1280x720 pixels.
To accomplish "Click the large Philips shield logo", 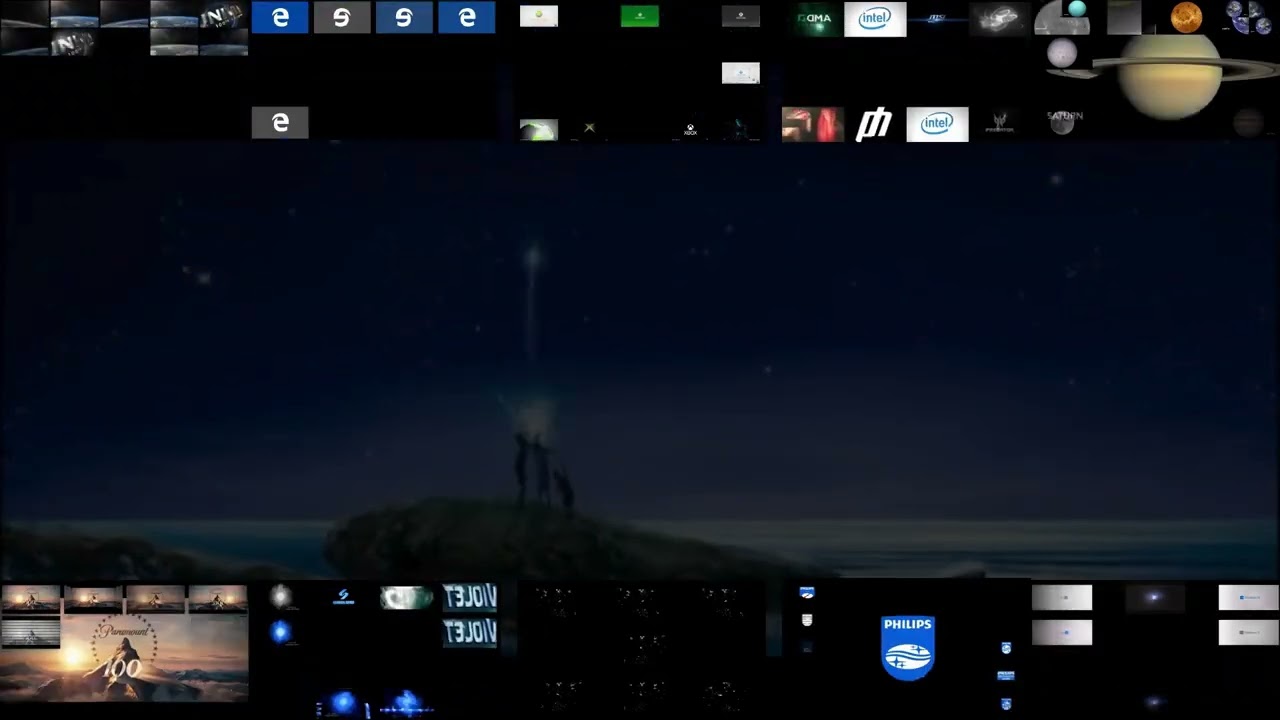I will [908, 648].
